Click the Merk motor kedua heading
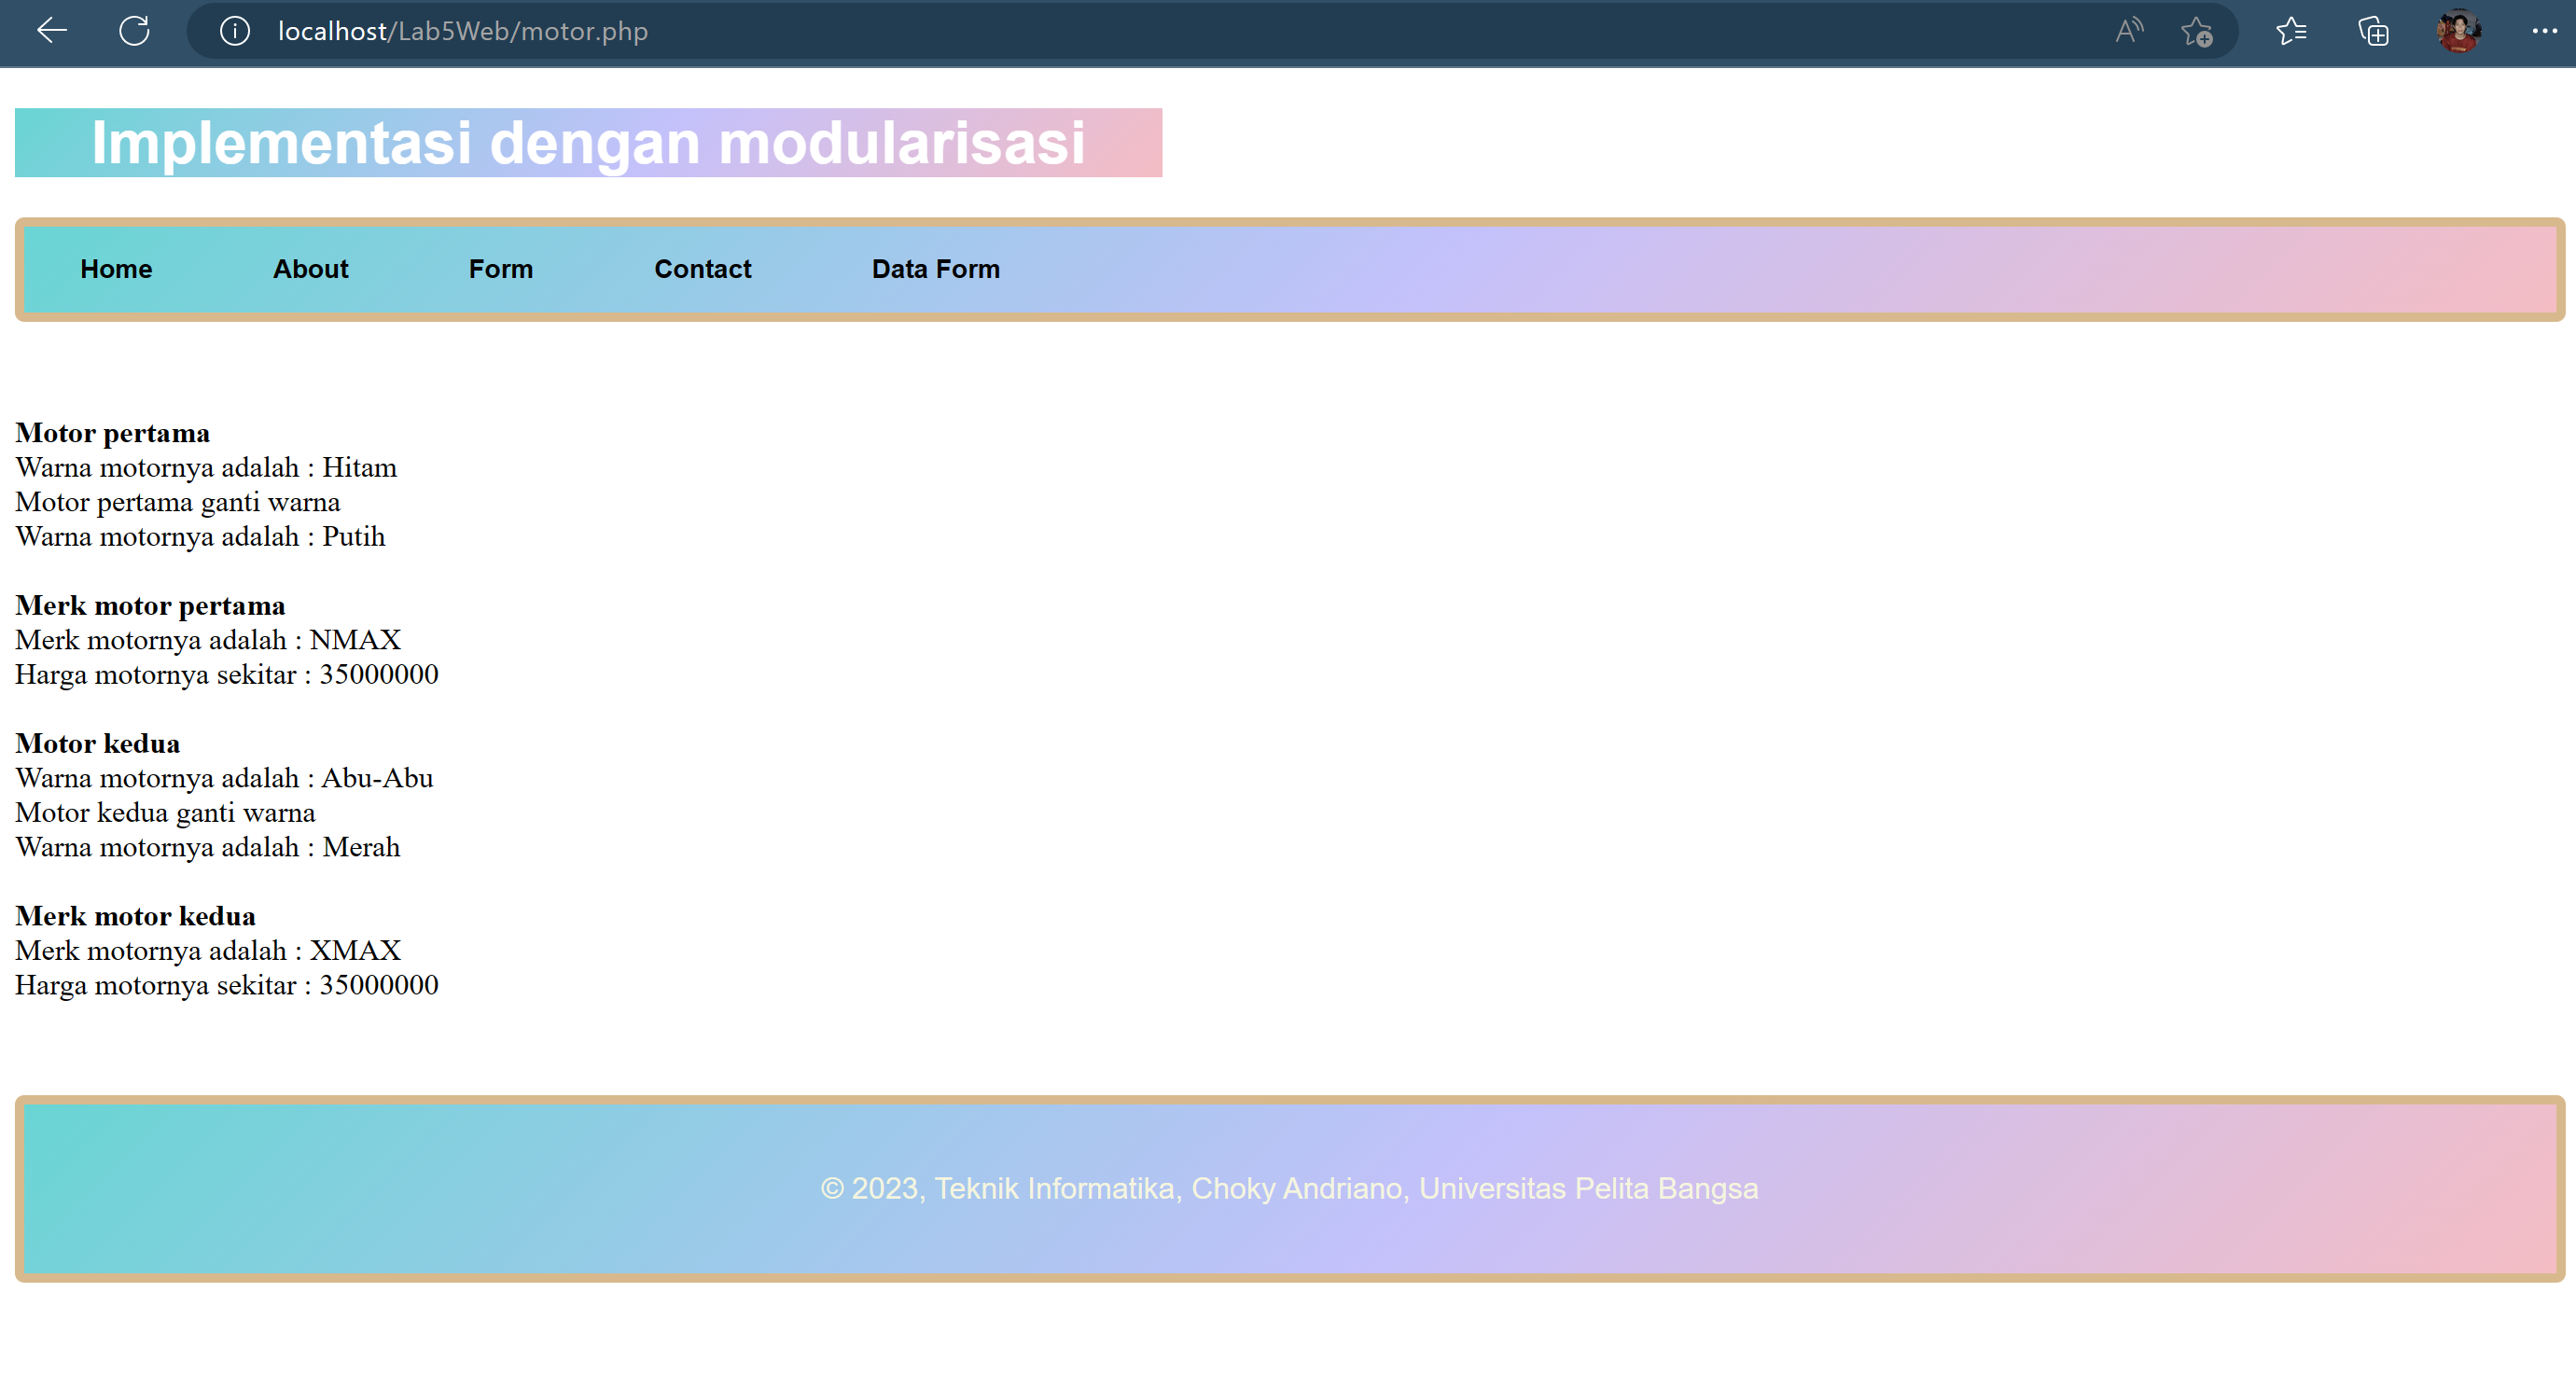The width and height of the screenshot is (2576, 1389). pos(135,915)
